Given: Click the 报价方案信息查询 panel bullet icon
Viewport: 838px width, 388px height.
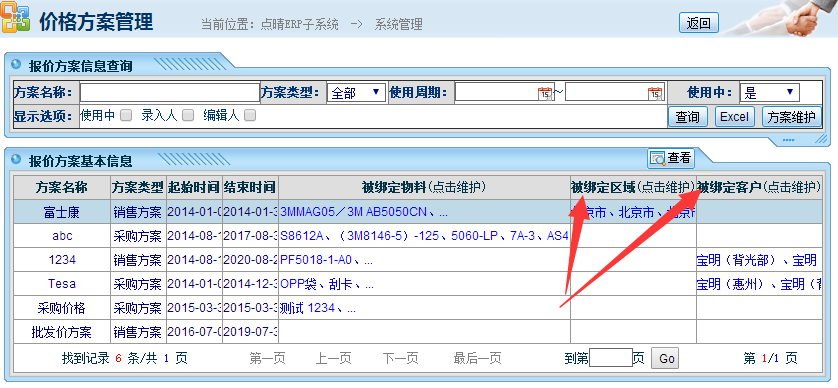Looking at the screenshot, I should coord(16,65).
